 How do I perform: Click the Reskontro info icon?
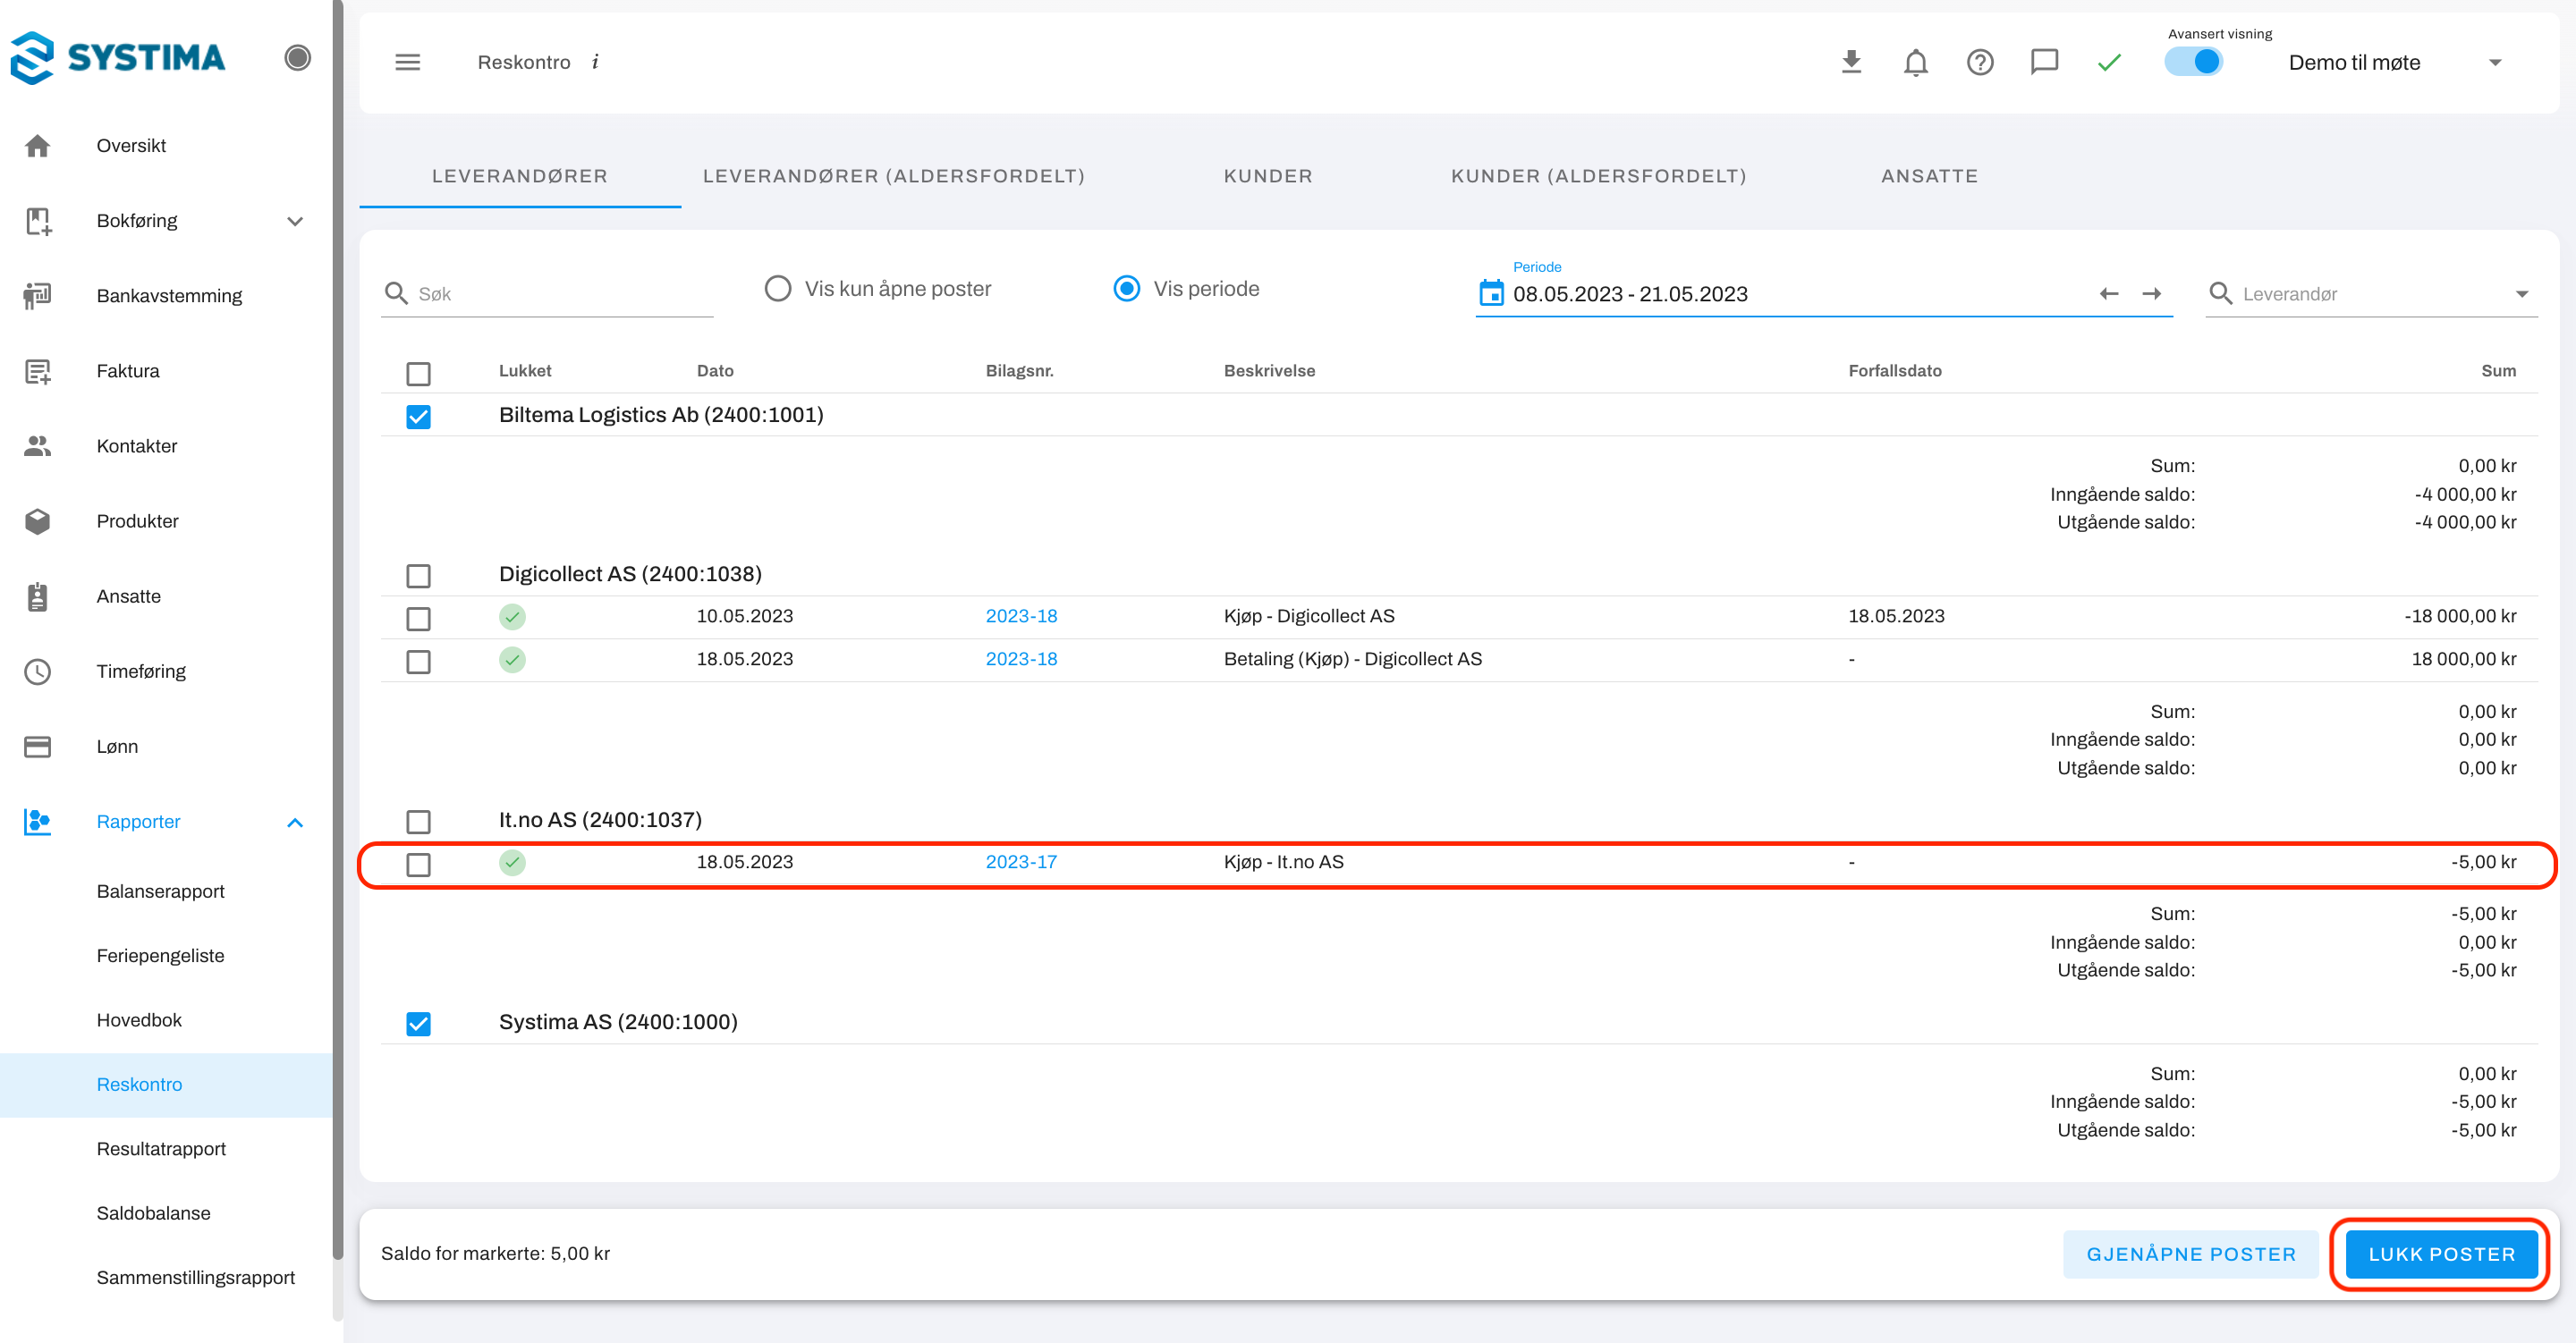pyautogui.click(x=595, y=62)
